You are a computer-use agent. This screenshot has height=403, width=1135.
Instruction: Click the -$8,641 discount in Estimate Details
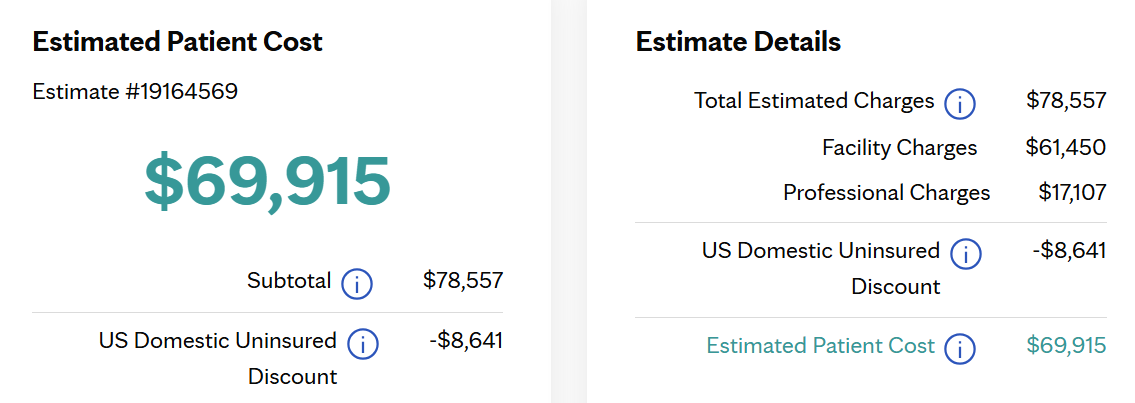[1069, 250]
